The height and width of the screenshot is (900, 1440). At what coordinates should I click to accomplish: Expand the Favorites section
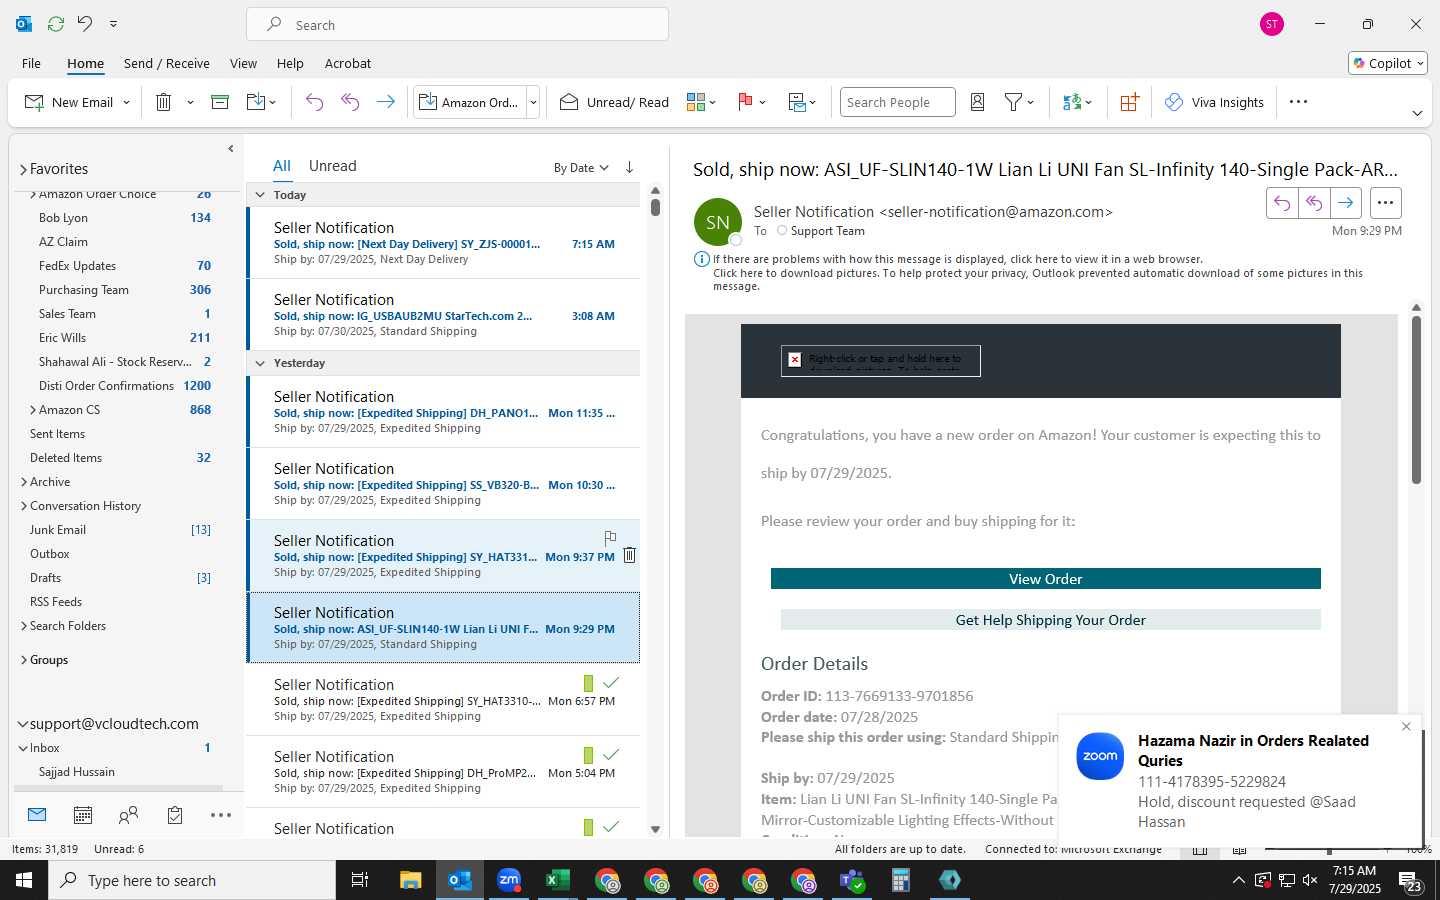tap(23, 169)
